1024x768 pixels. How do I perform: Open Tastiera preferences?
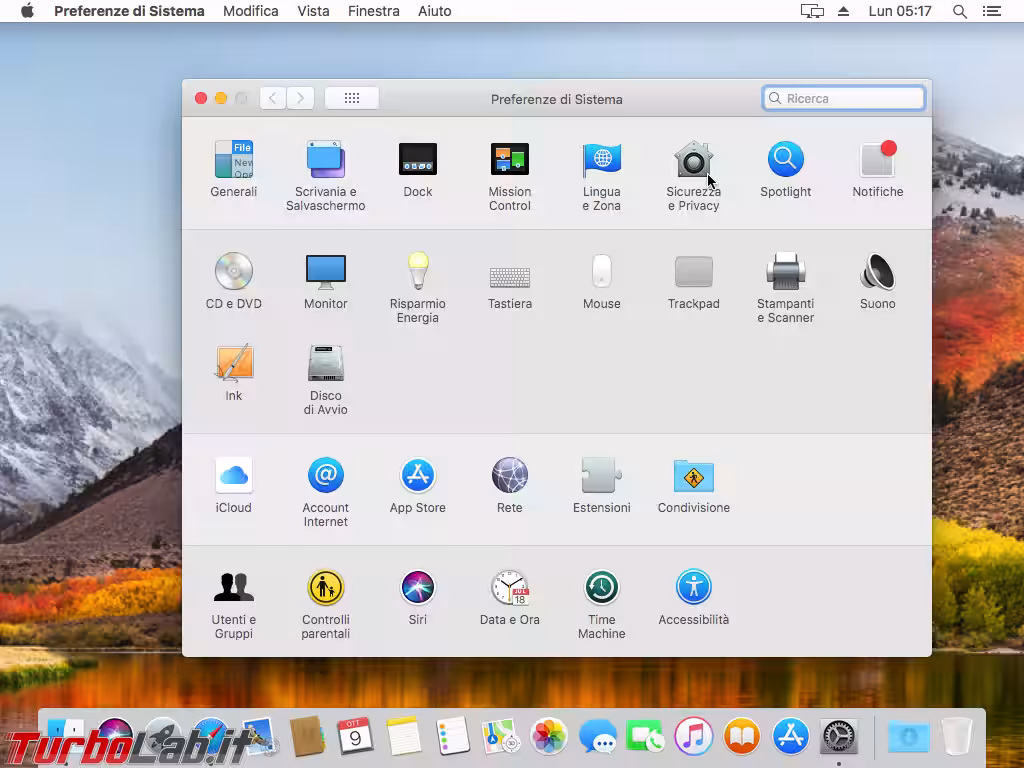pos(509,272)
